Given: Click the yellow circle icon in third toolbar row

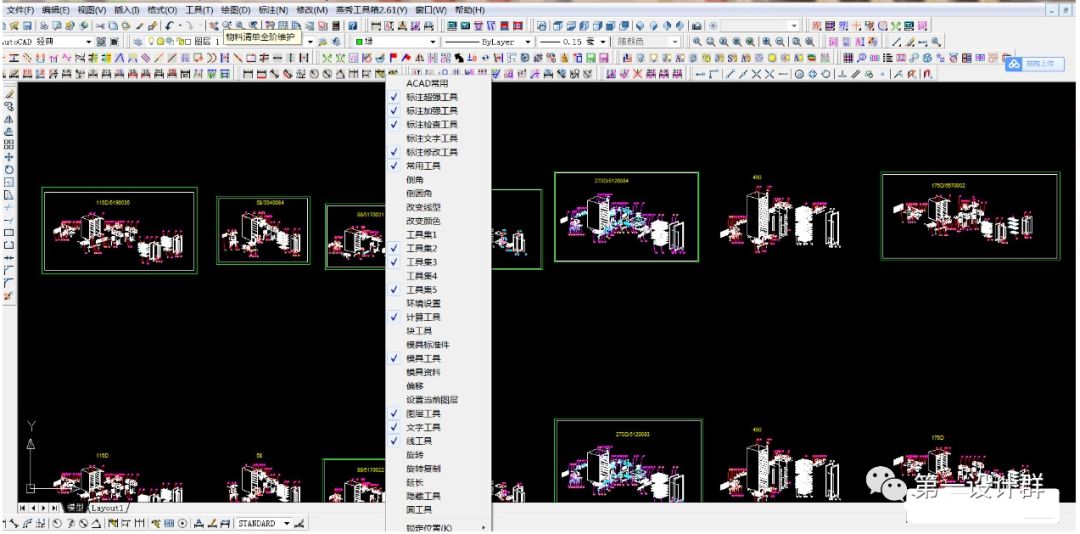Looking at the screenshot, I should pos(772,58).
